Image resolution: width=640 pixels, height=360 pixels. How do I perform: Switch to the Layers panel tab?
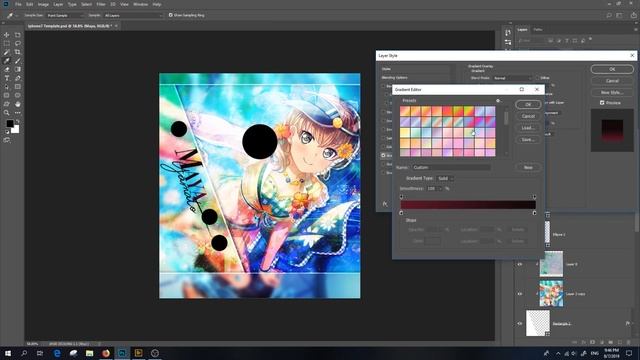tap(522, 29)
